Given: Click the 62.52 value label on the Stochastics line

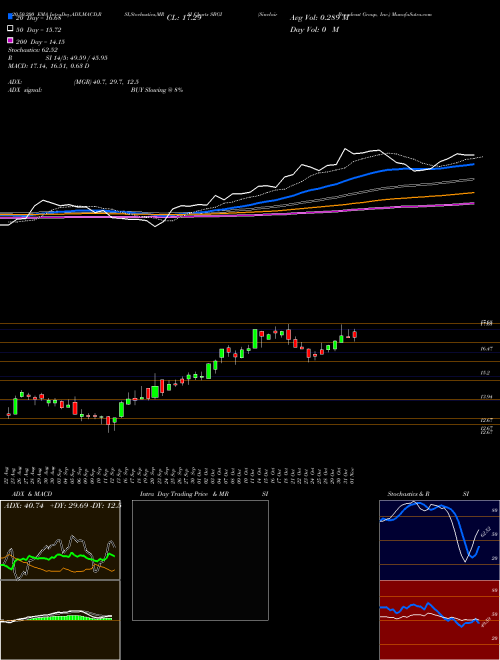Looking at the screenshot, I should (x=484, y=531).
